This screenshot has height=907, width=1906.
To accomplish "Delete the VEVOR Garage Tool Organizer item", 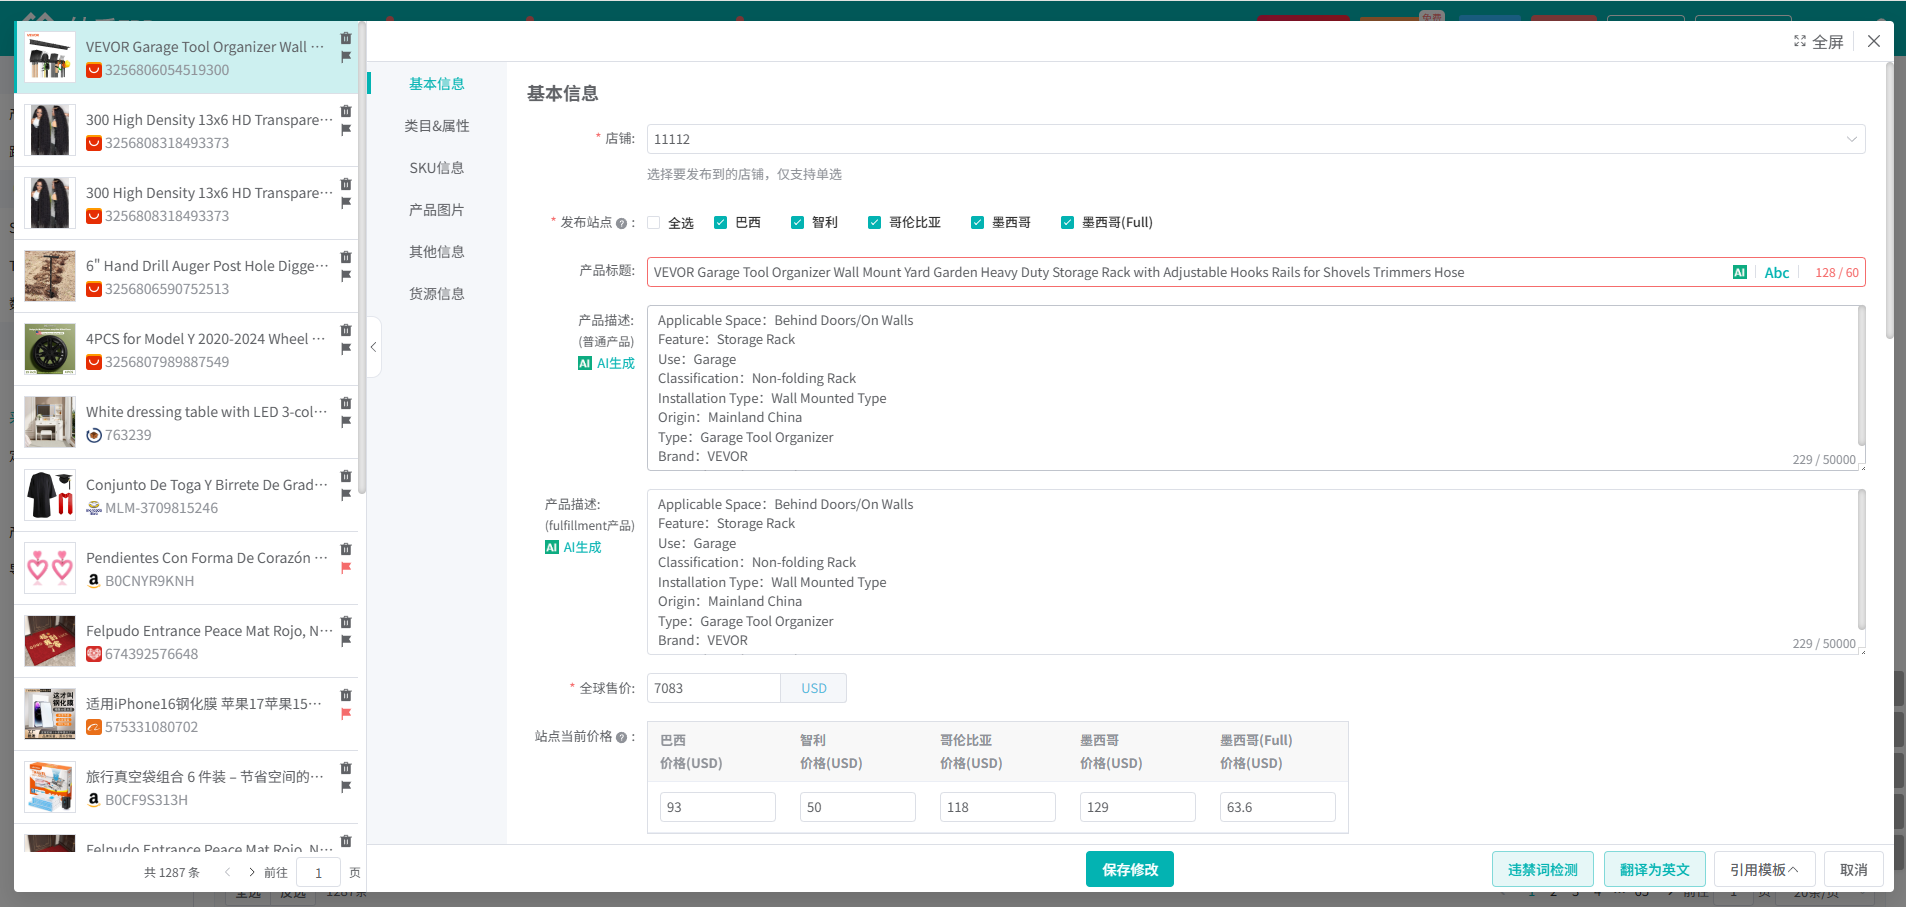I will 346,38.
